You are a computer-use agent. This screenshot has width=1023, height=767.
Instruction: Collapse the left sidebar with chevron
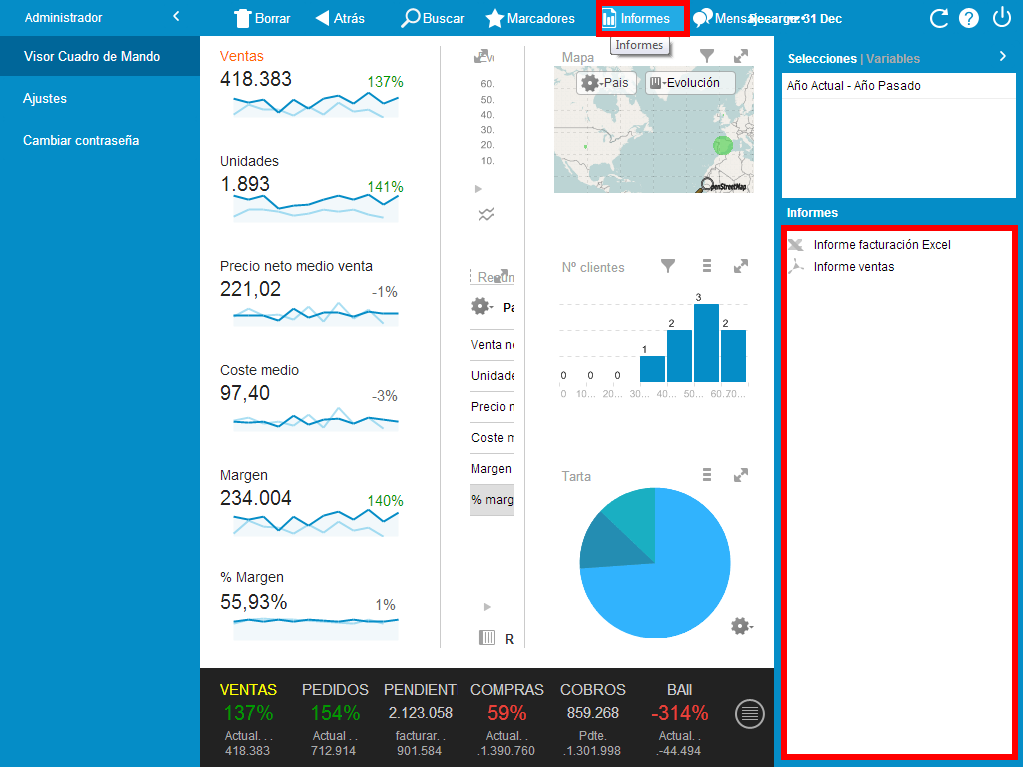click(x=176, y=17)
